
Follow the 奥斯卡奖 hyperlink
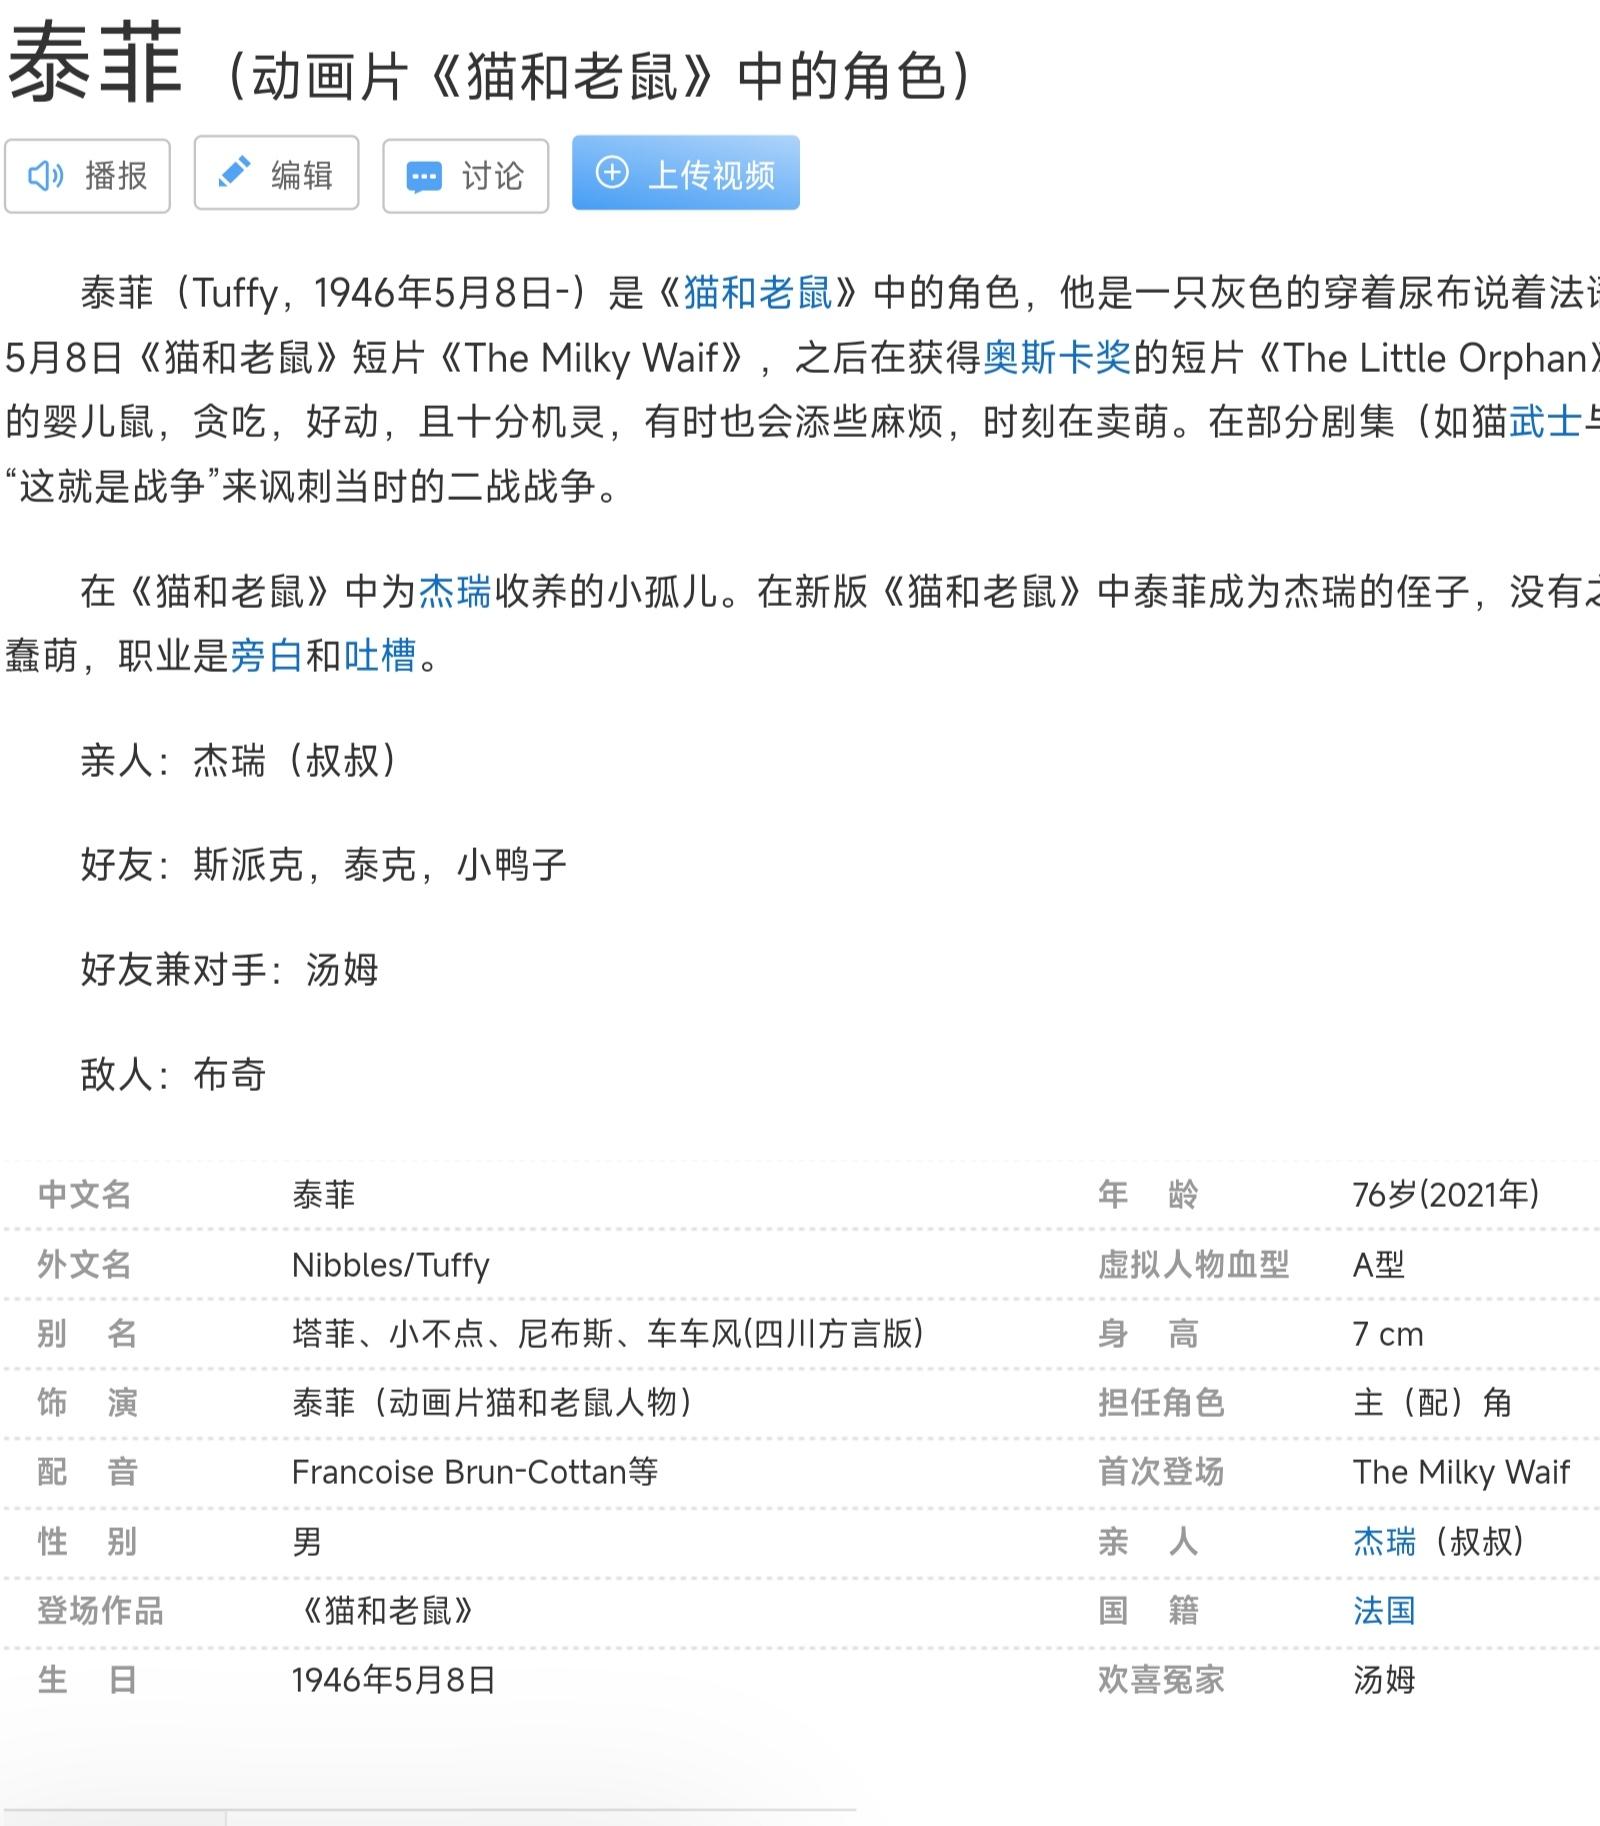1057,357
